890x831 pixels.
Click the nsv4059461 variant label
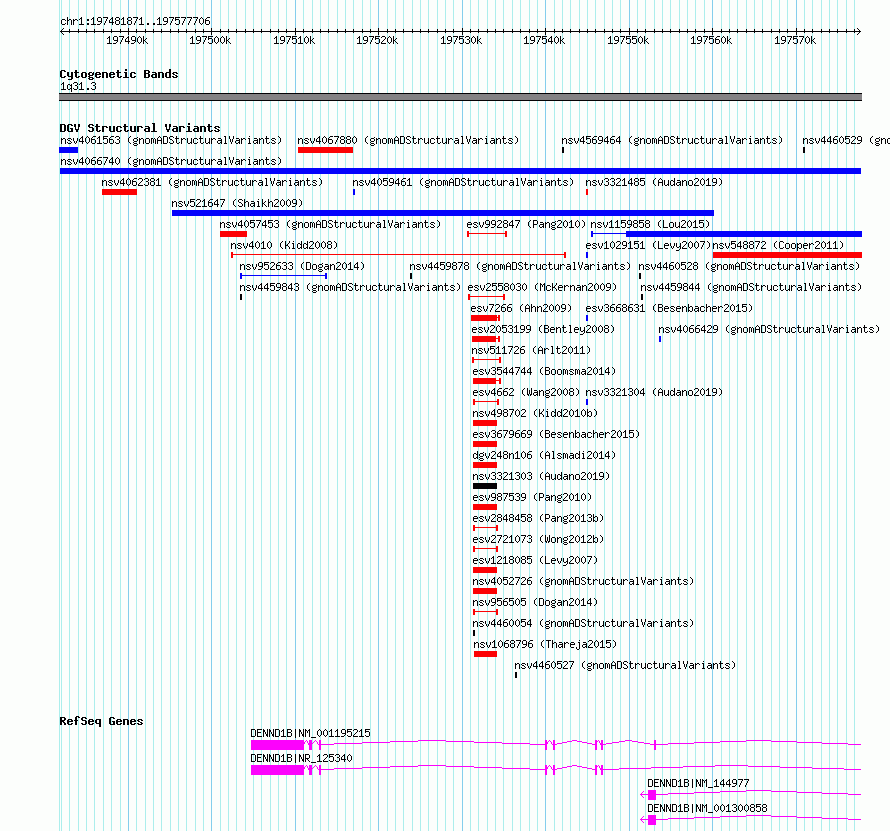tap(463, 182)
